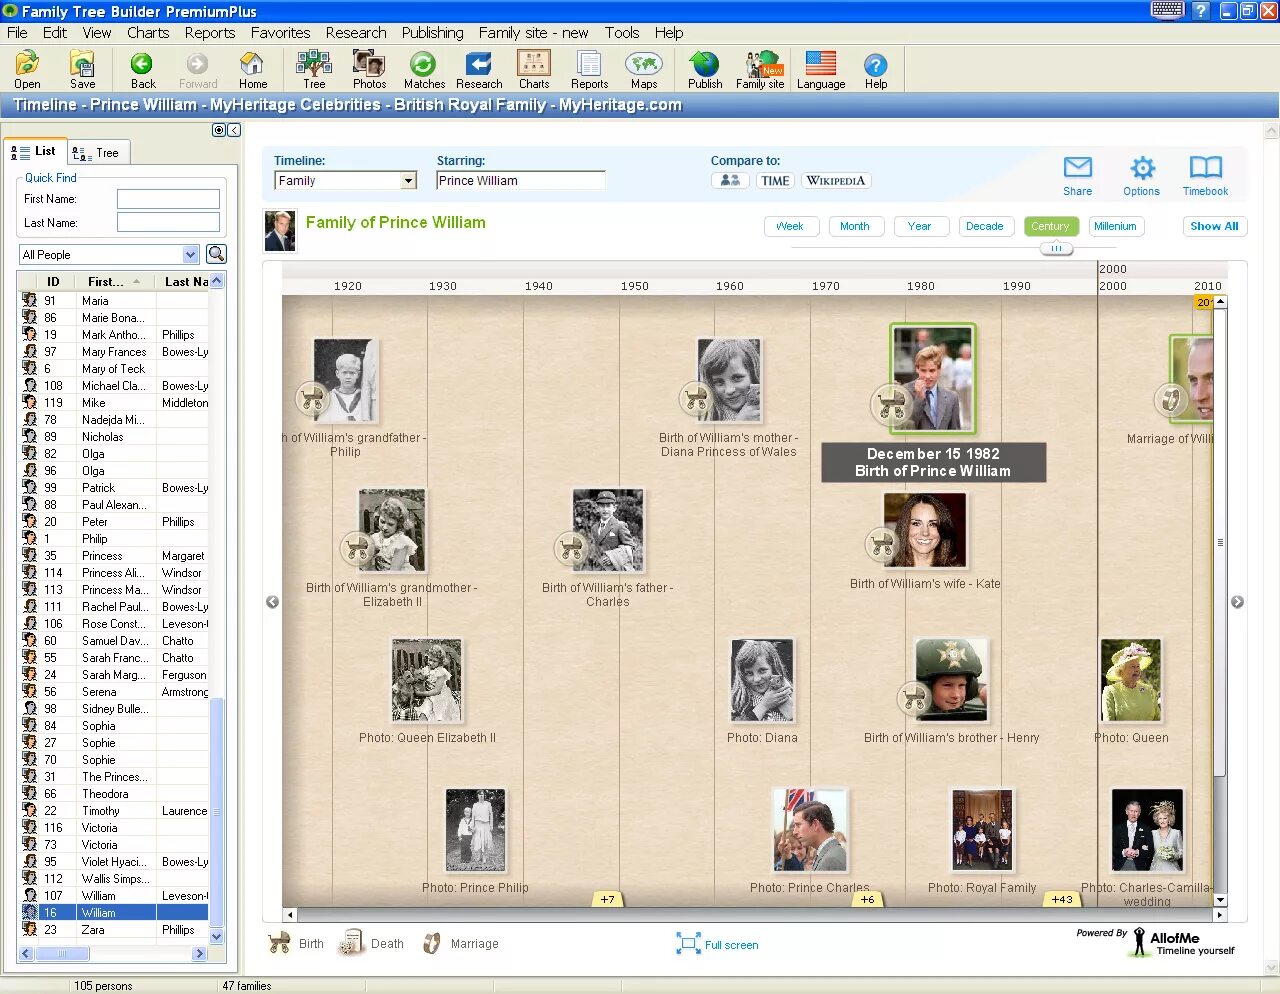Image resolution: width=1280 pixels, height=994 pixels.
Task: Select the Birth of Prince William event photo
Action: pyautogui.click(x=932, y=378)
